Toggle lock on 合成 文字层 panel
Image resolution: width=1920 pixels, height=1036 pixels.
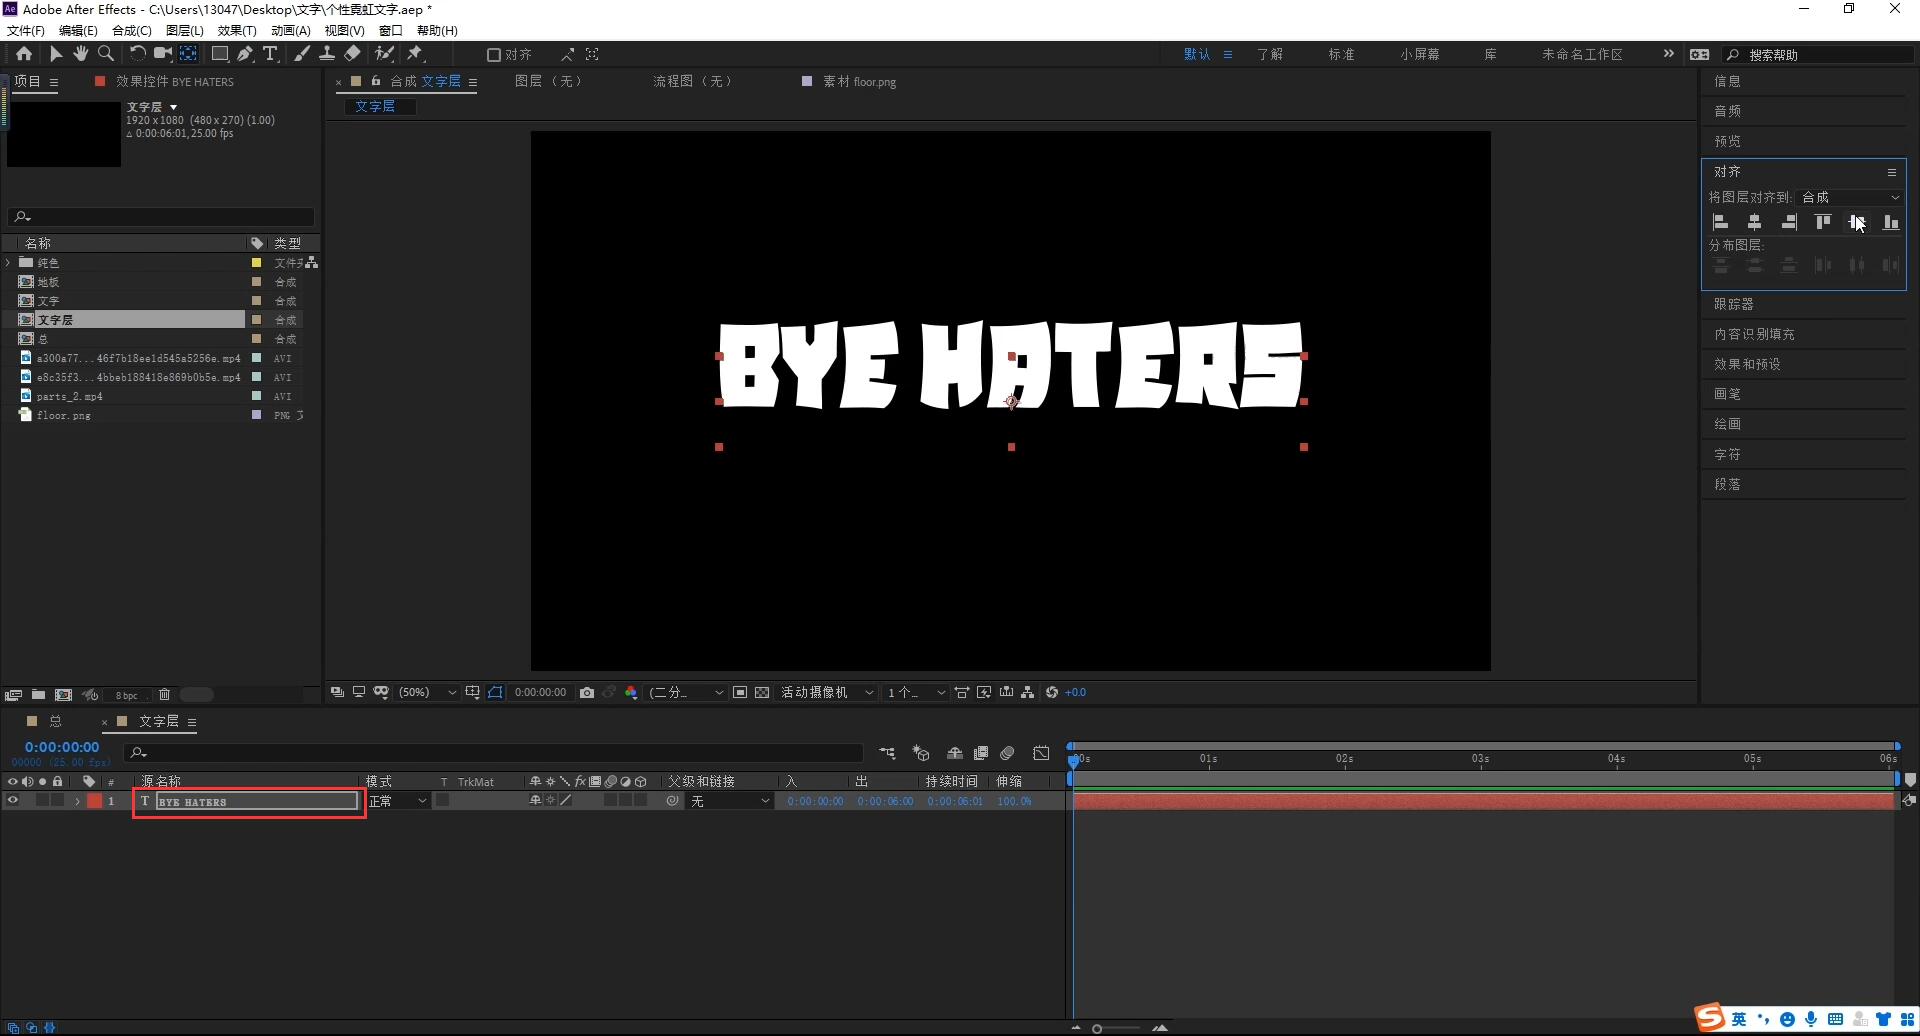pyautogui.click(x=376, y=81)
